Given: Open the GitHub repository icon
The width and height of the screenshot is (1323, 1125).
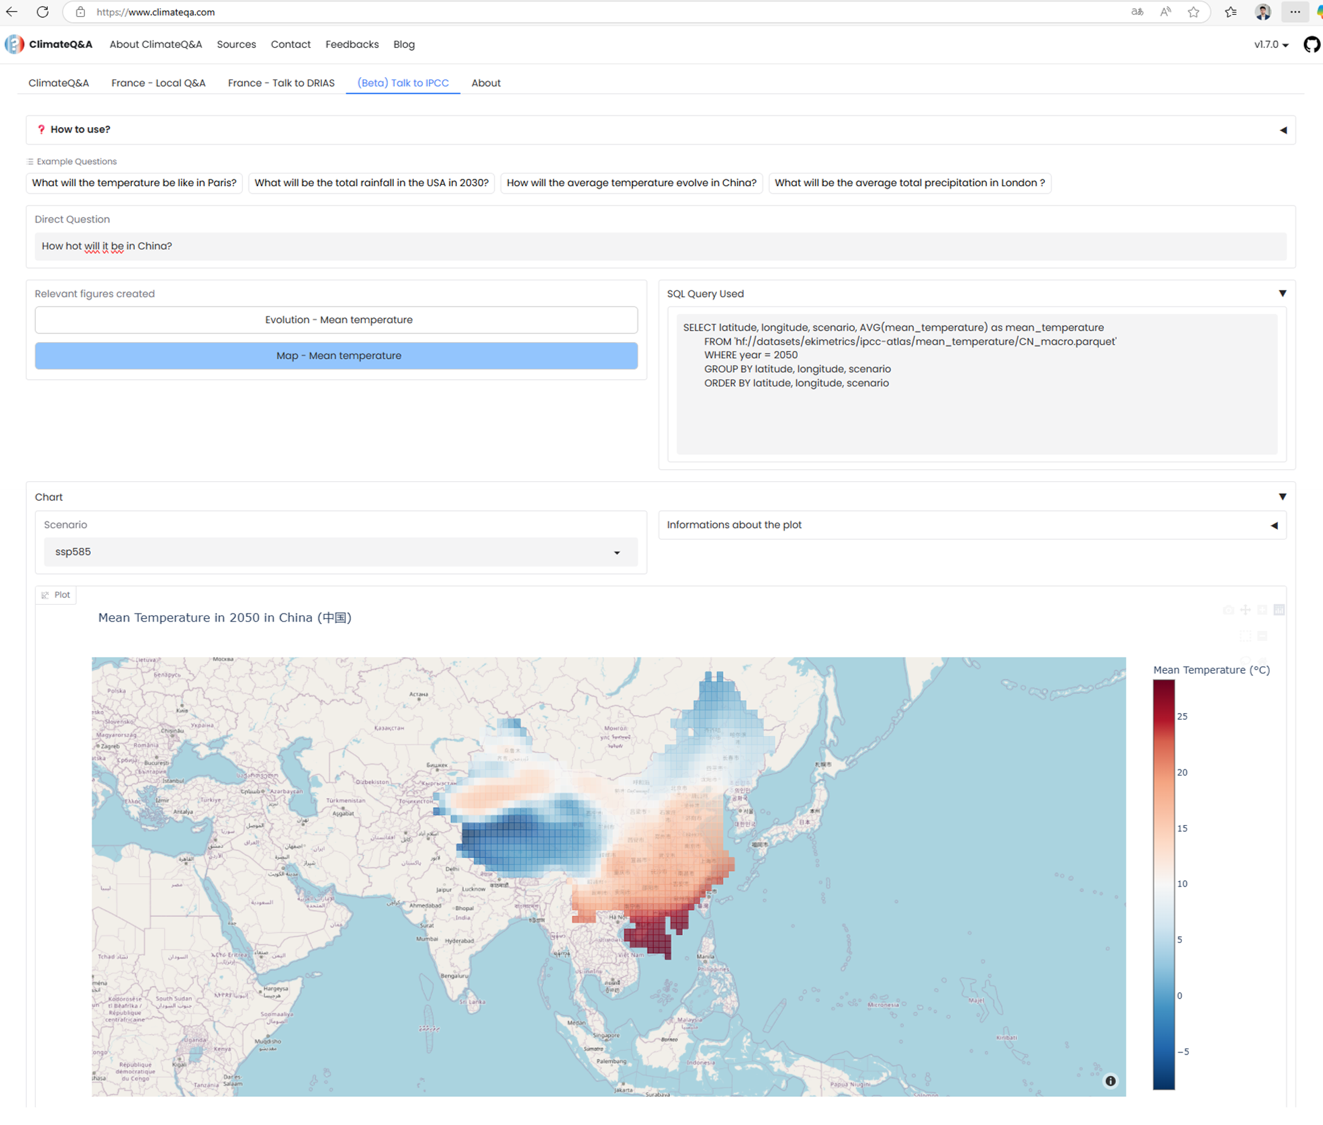Looking at the screenshot, I should (x=1311, y=44).
